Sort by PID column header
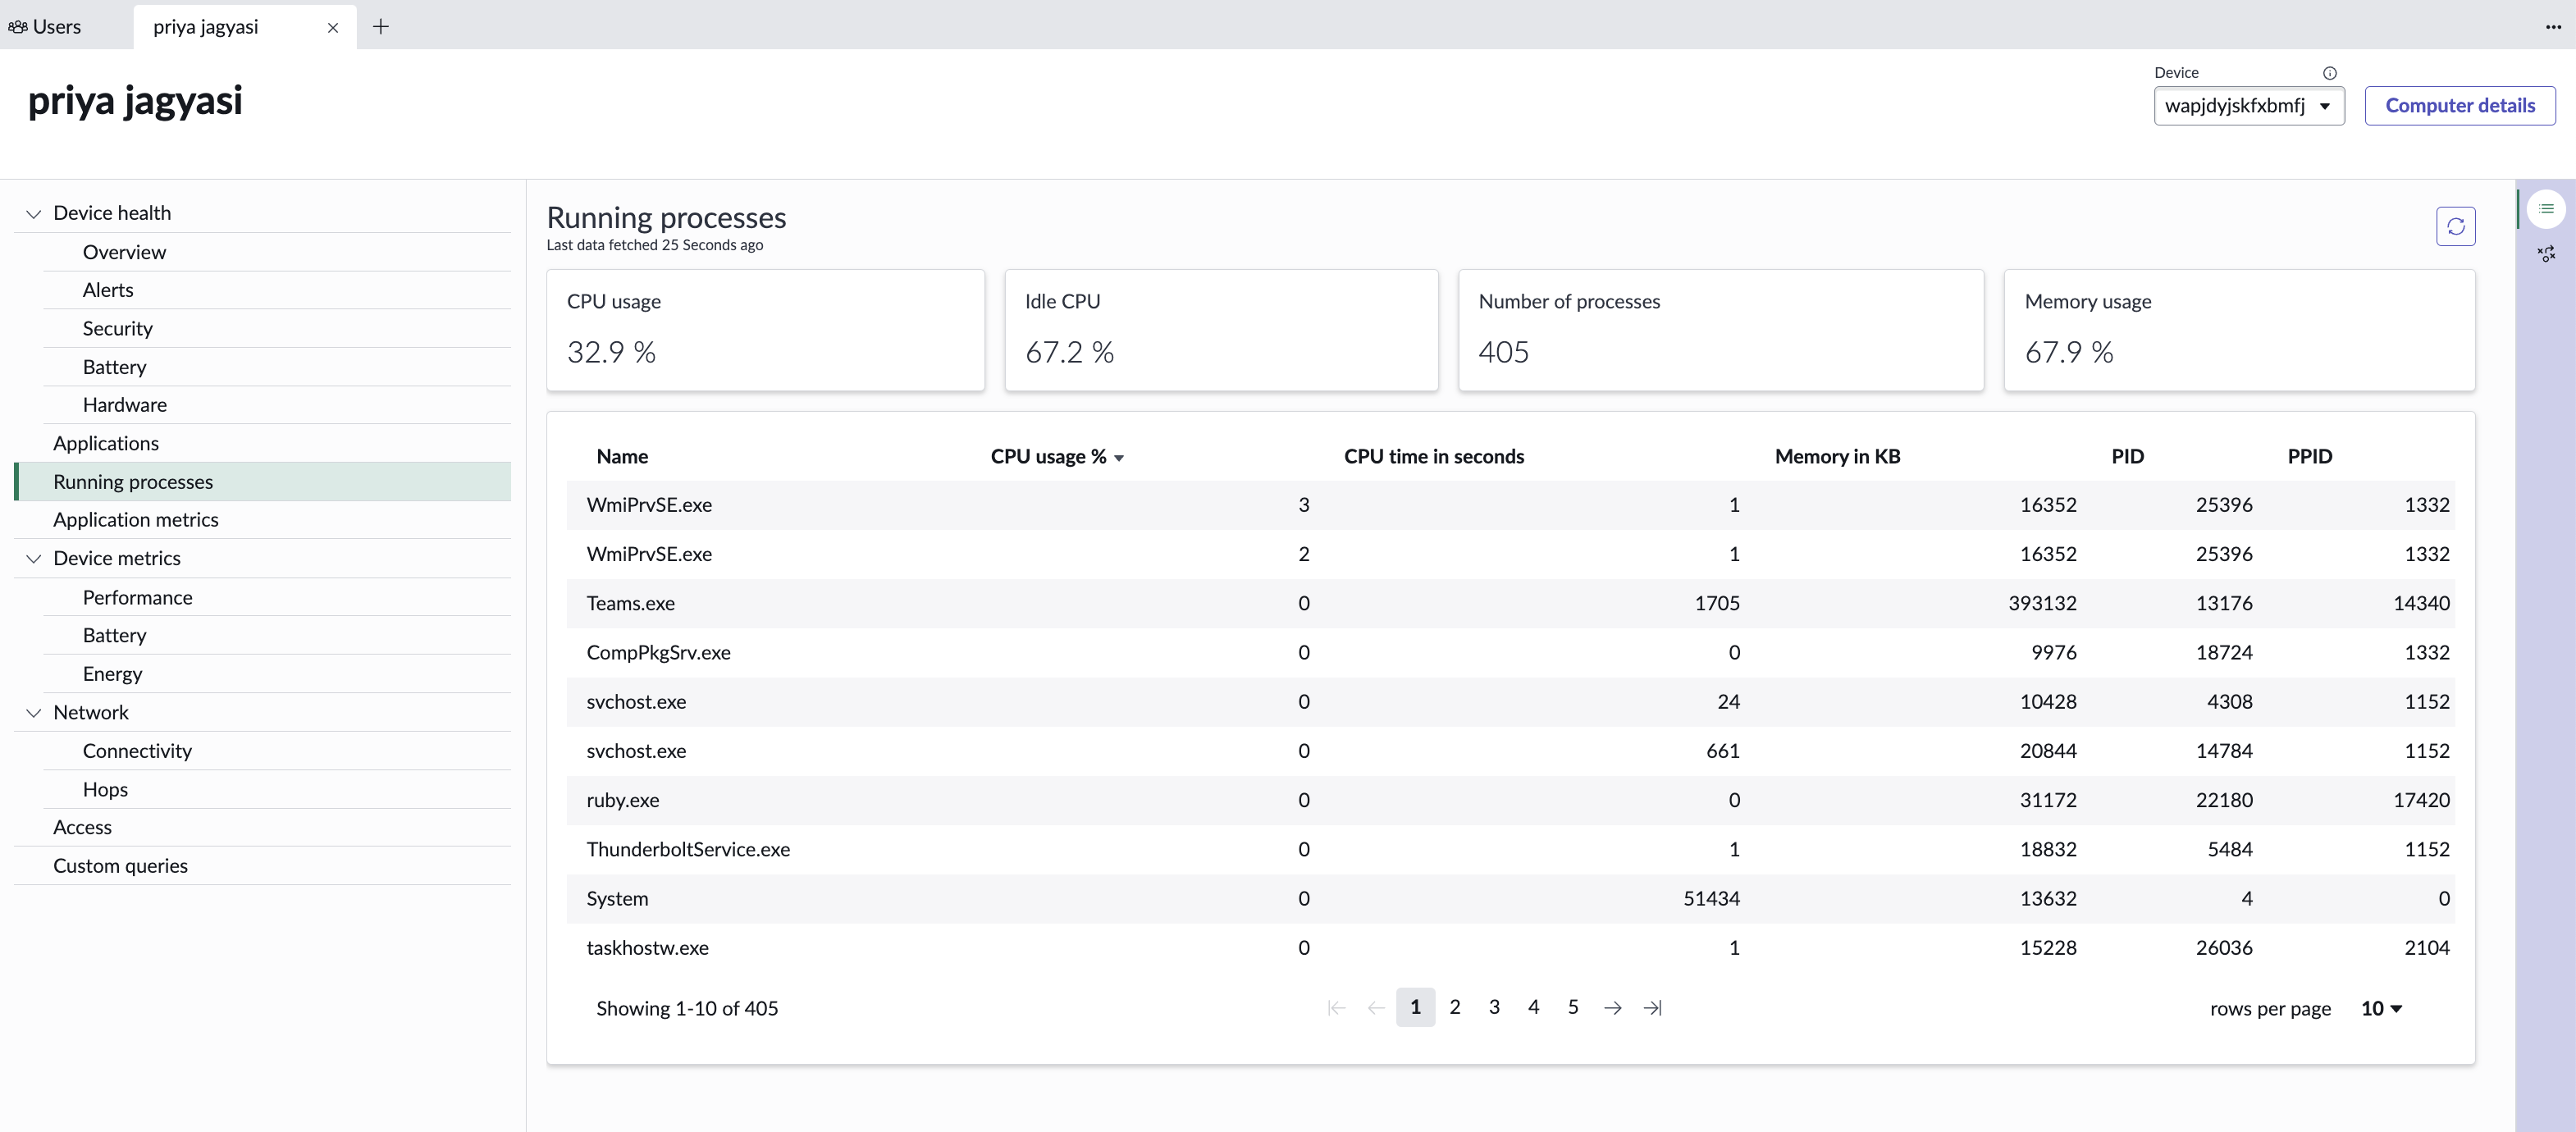 (x=2127, y=457)
